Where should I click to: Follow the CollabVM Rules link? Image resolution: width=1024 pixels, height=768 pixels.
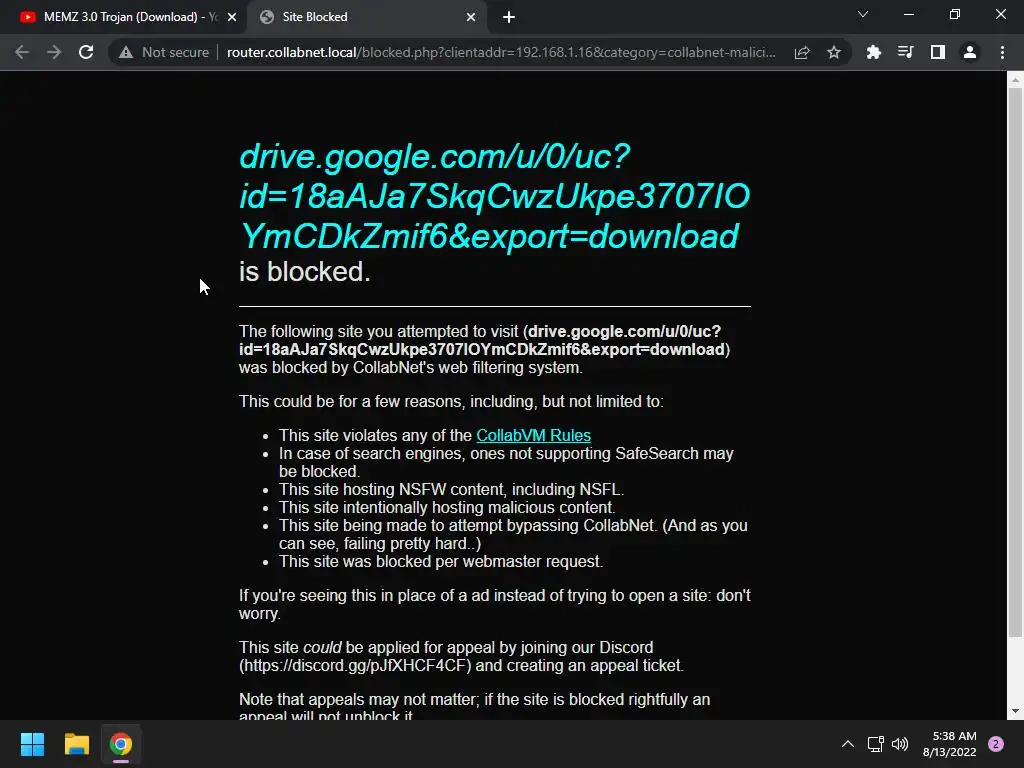pos(534,436)
